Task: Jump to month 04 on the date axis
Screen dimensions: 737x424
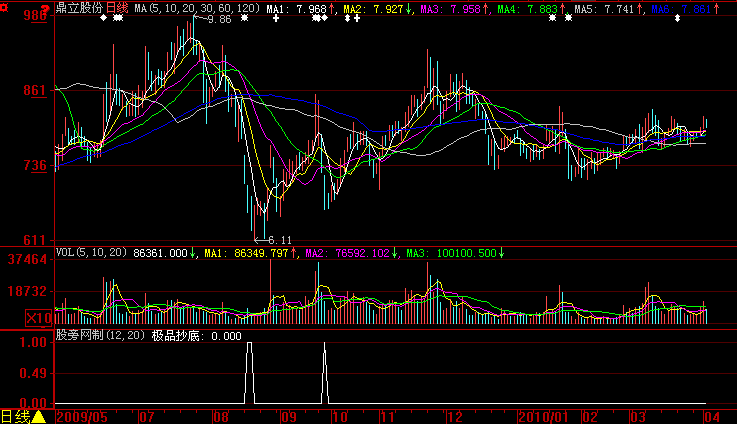Action: [712, 417]
